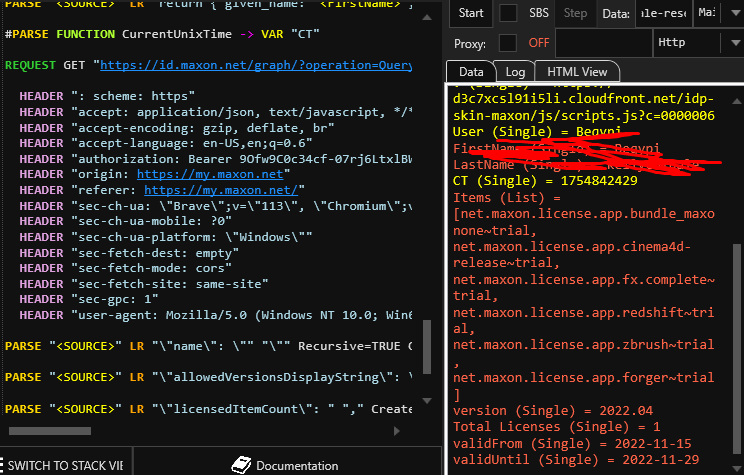Click the HEADER sec-gpc line
This screenshot has height=475, width=744.
point(89,299)
